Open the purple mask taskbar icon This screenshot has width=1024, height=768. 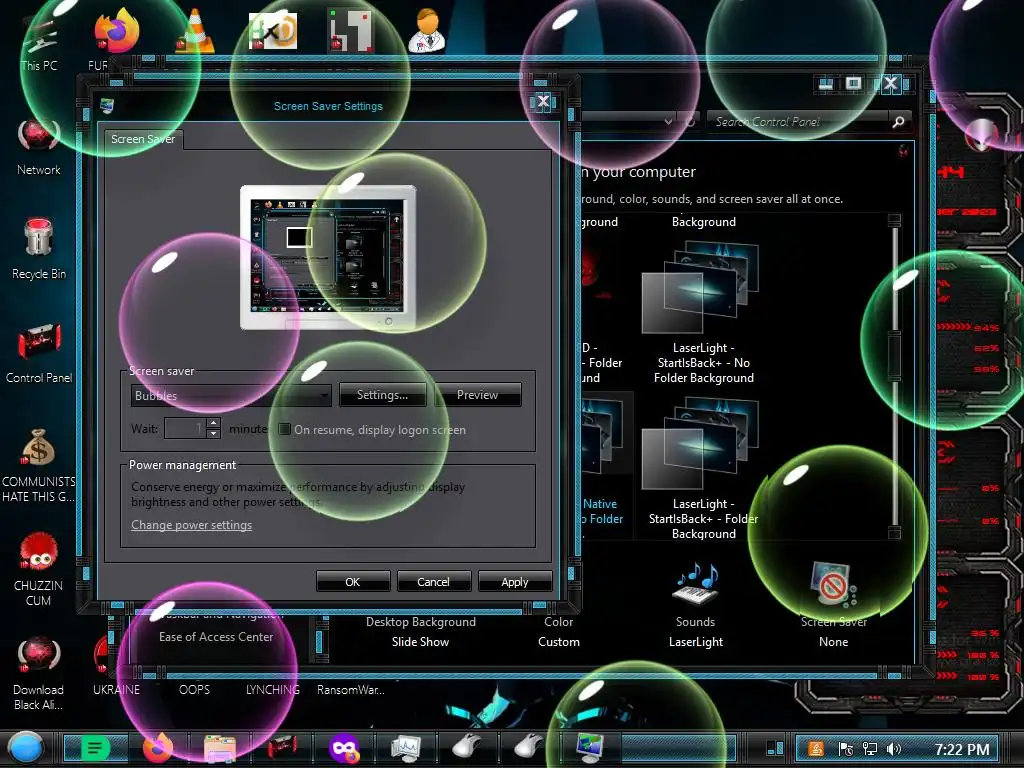(344, 748)
